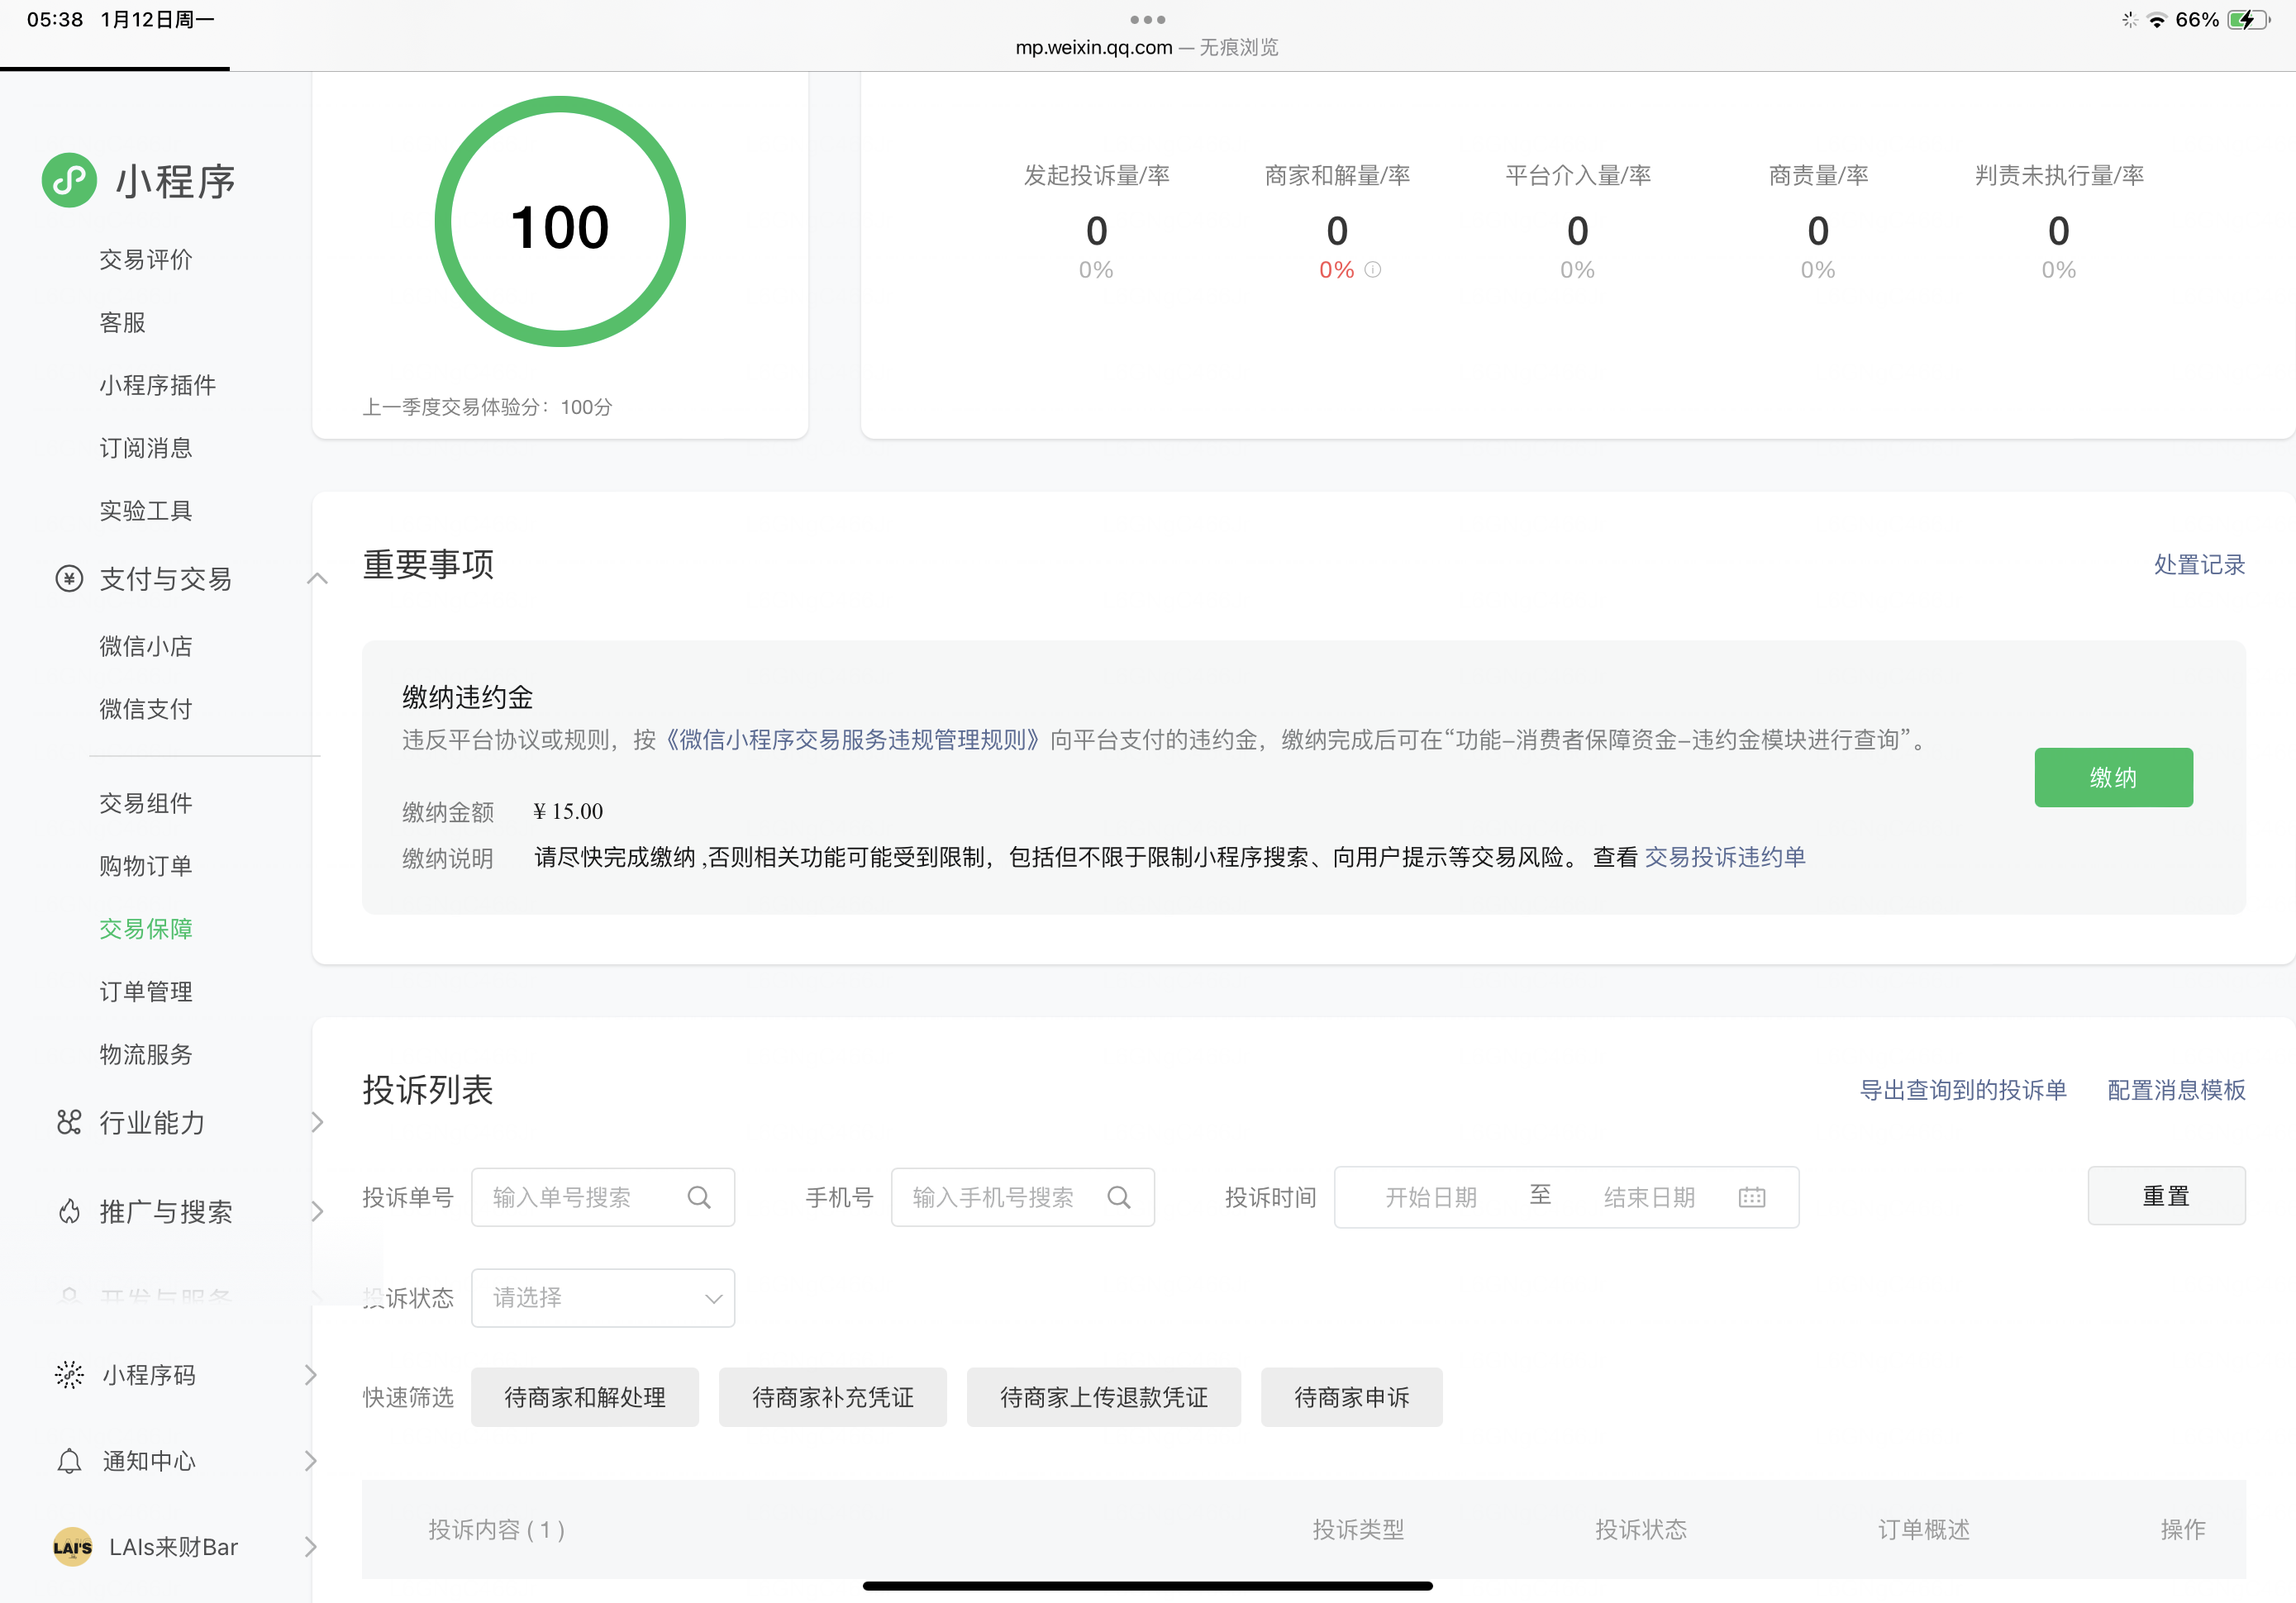Toggle 待商家和解处理 quick filter
Image resolution: width=2296 pixels, height=1603 pixels.
(584, 1397)
